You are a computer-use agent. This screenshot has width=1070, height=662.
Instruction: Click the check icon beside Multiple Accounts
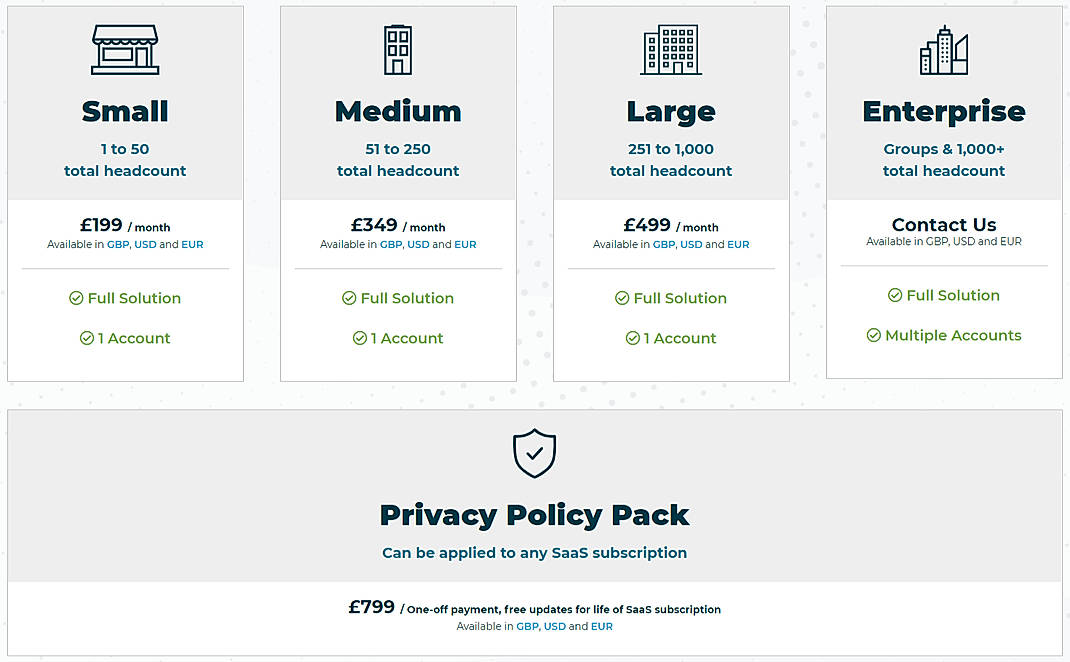874,335
